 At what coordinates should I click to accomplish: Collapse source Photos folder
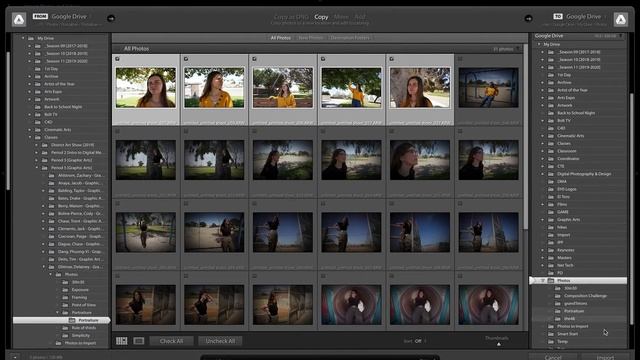[50, 274]
